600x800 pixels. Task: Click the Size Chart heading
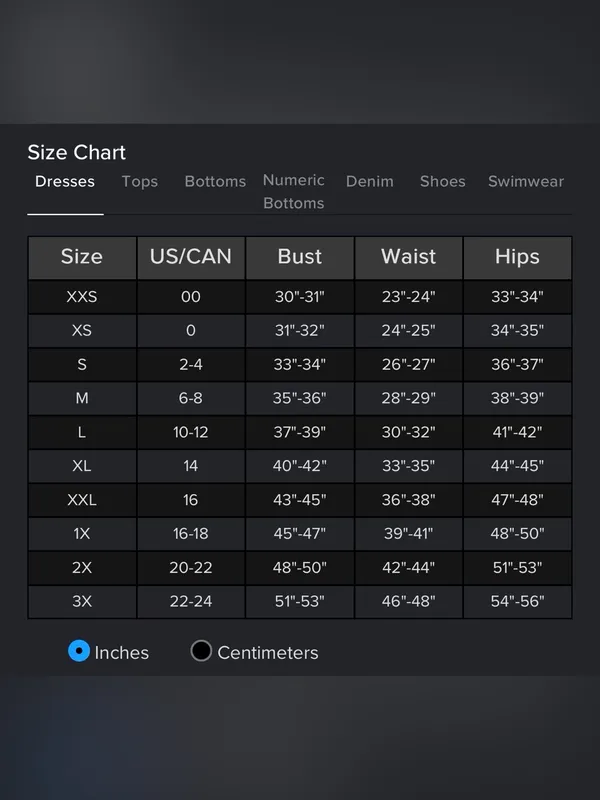(77, 153)
